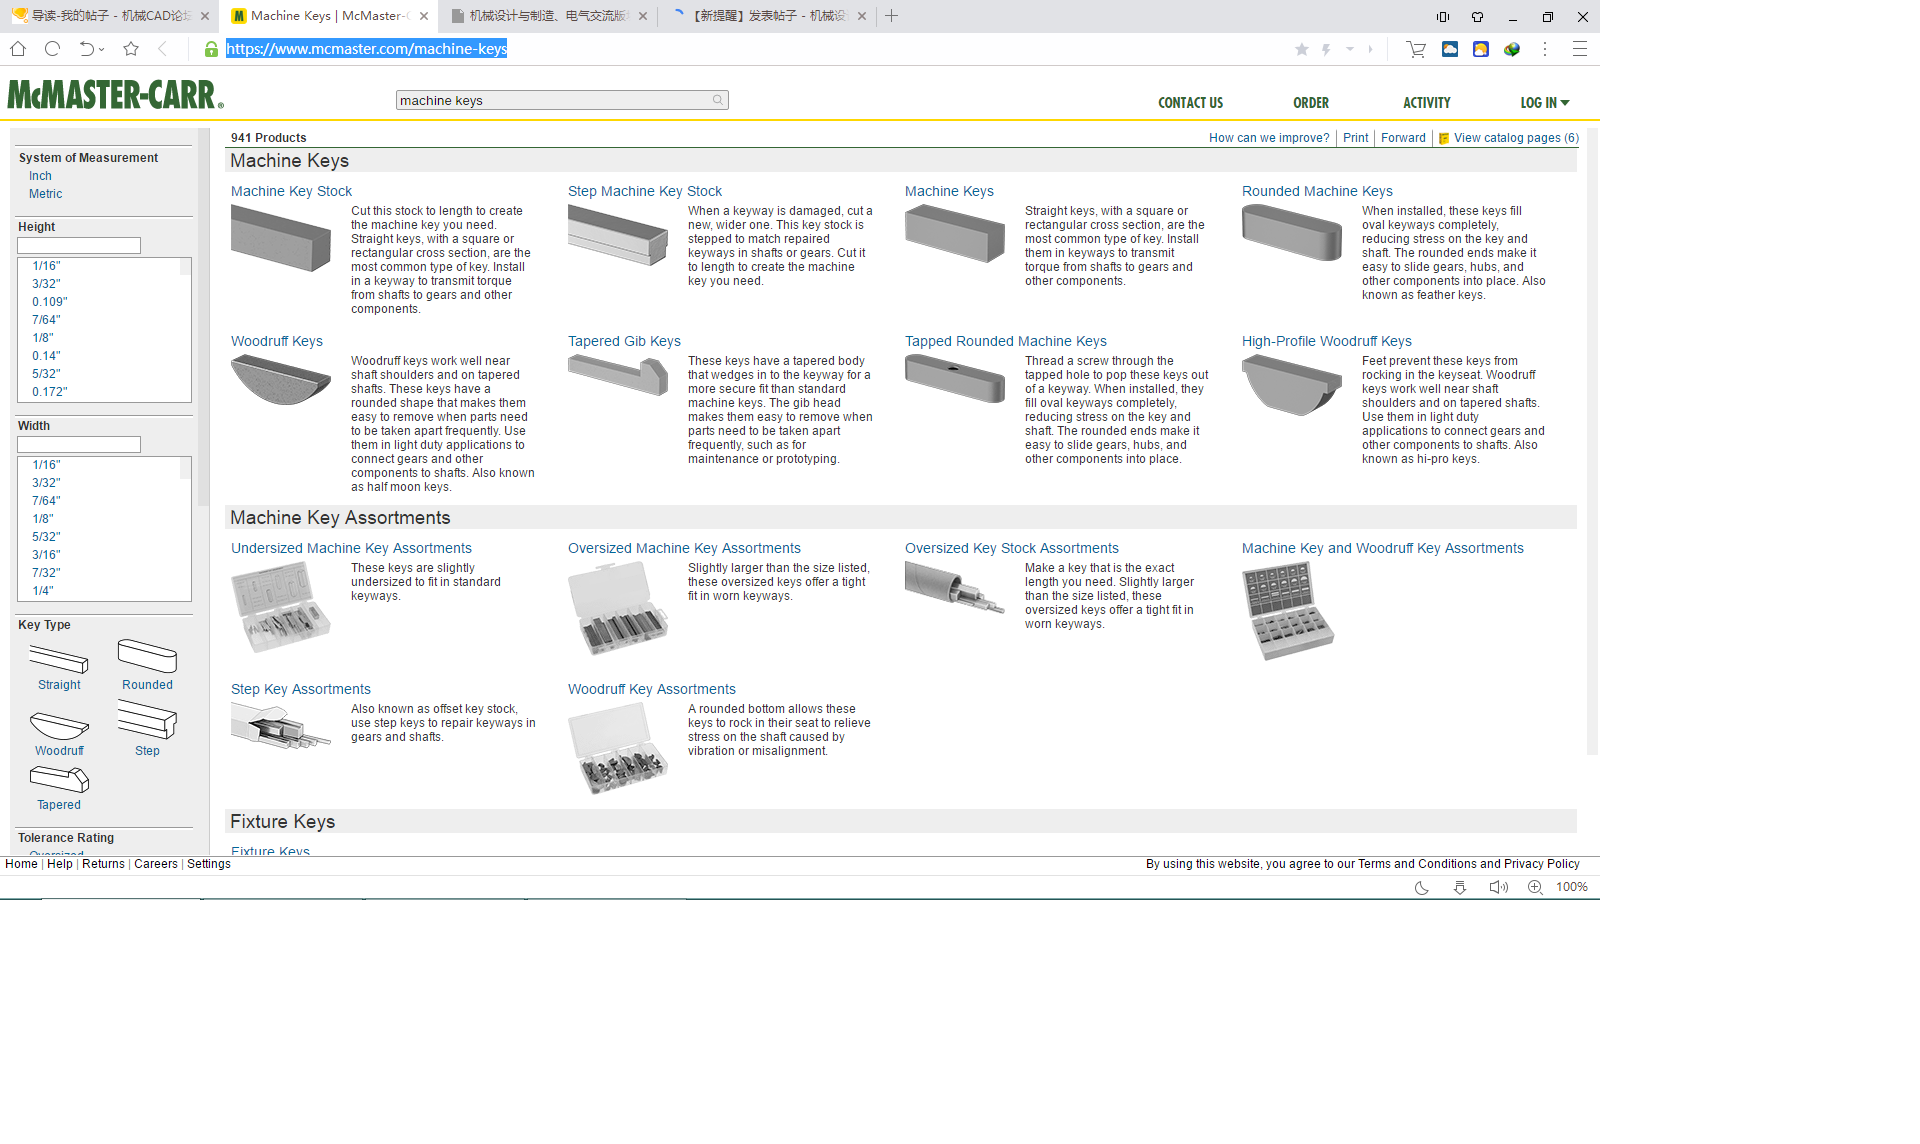
Task: Open Oversized Key Stock Assortments link
Action: [x=1012, y=548]
